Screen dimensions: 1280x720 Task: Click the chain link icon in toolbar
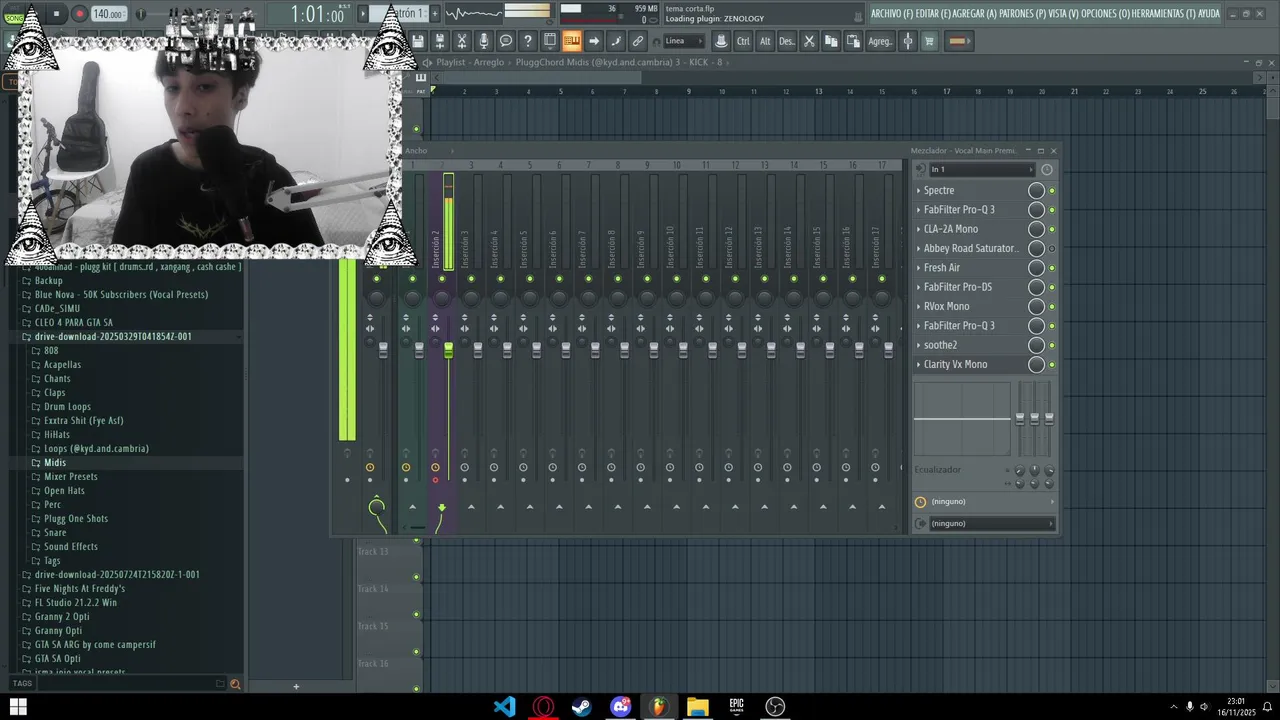click(638, 41)
